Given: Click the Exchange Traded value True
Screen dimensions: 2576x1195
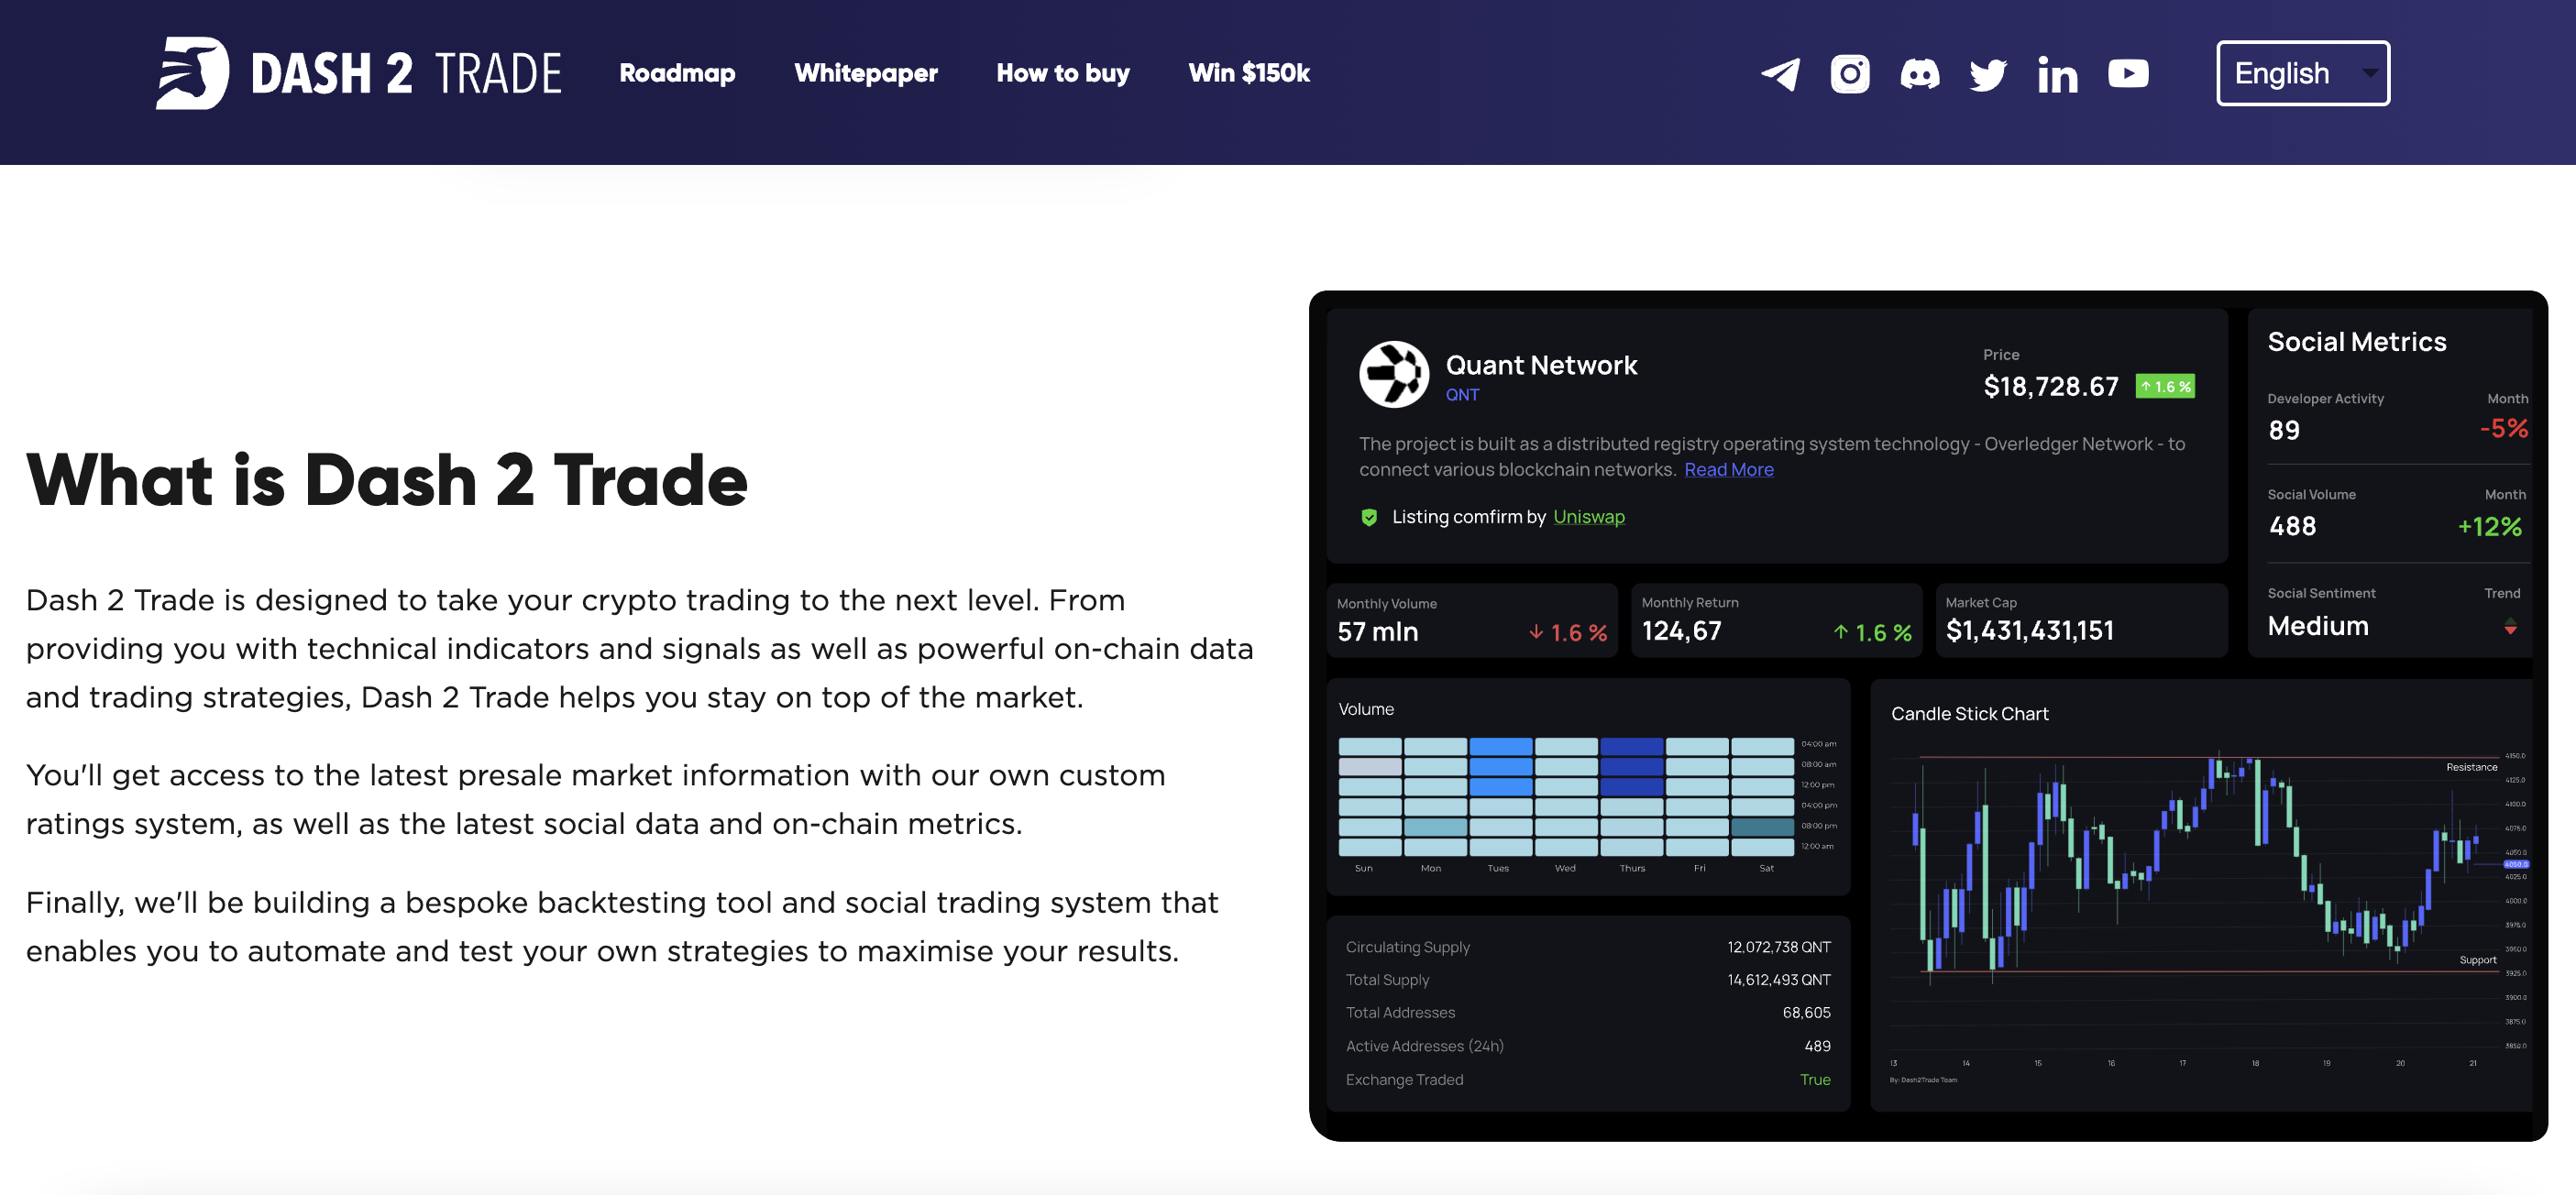Looking at the screenshot, I should (1815, 1080).
